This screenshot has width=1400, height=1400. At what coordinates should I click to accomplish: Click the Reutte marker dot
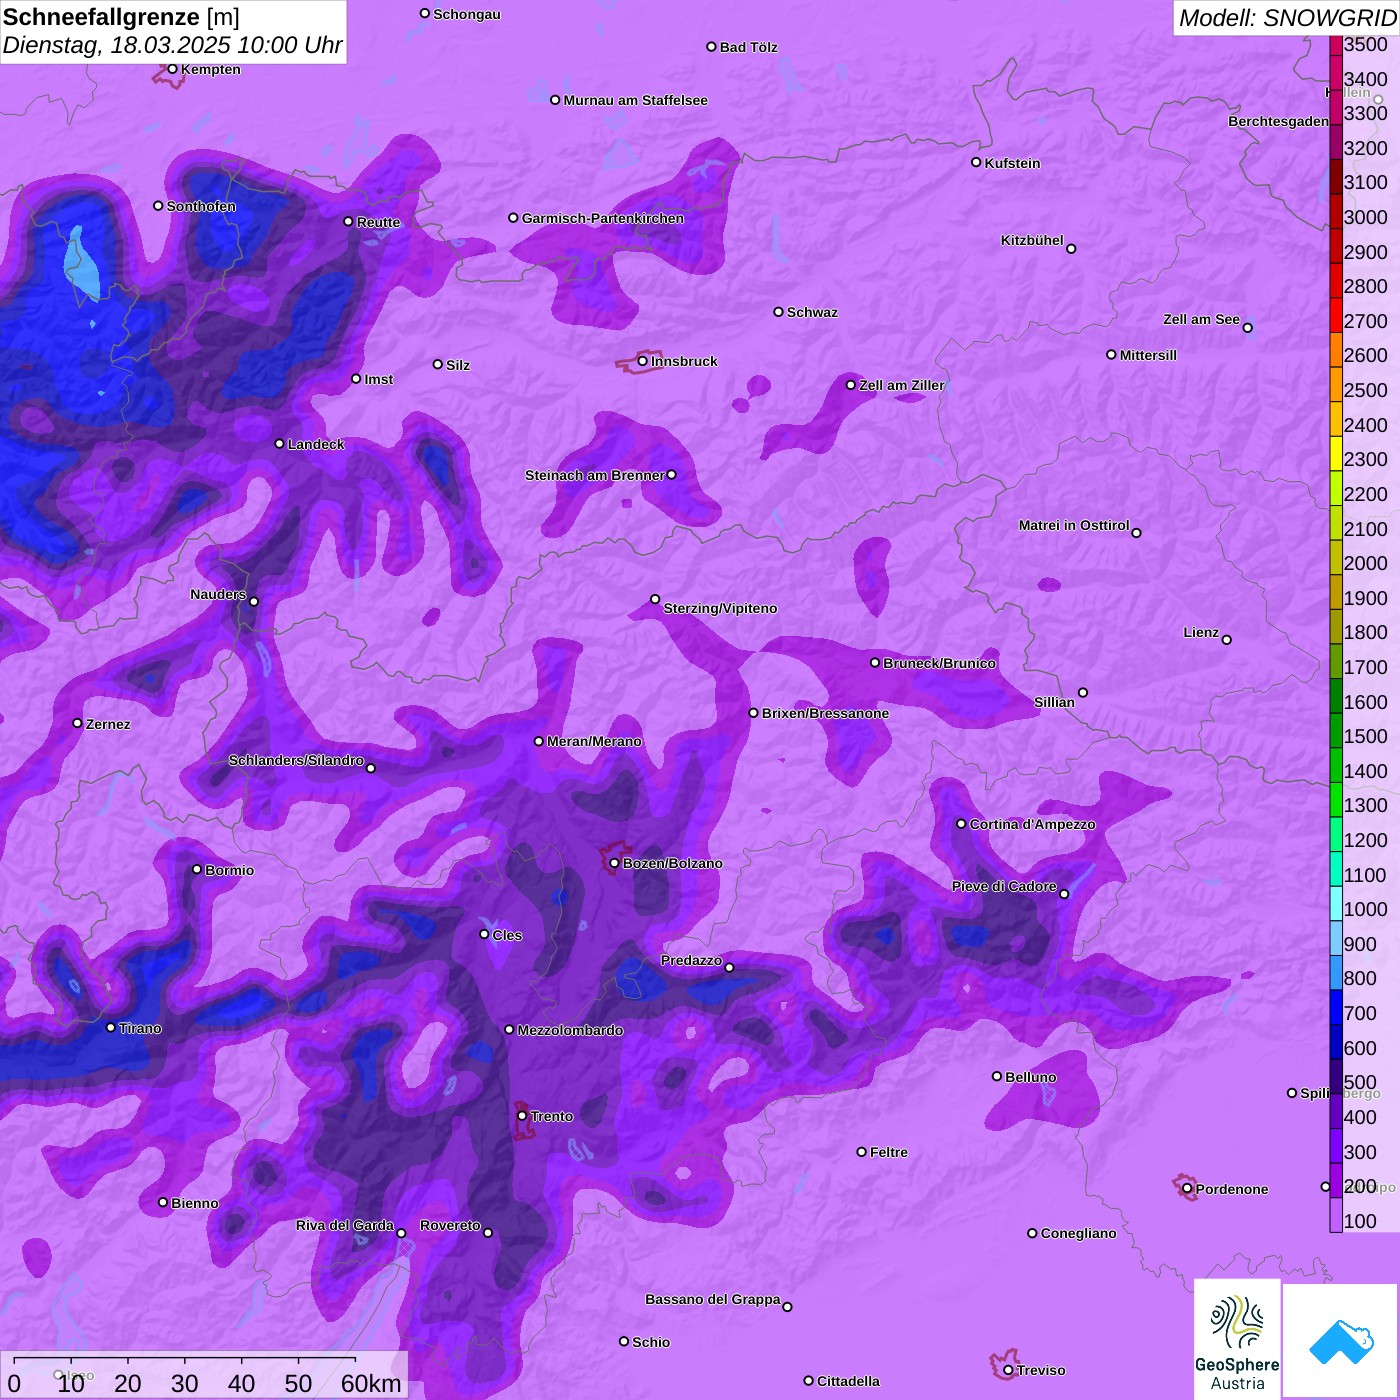tap(348, 221)
